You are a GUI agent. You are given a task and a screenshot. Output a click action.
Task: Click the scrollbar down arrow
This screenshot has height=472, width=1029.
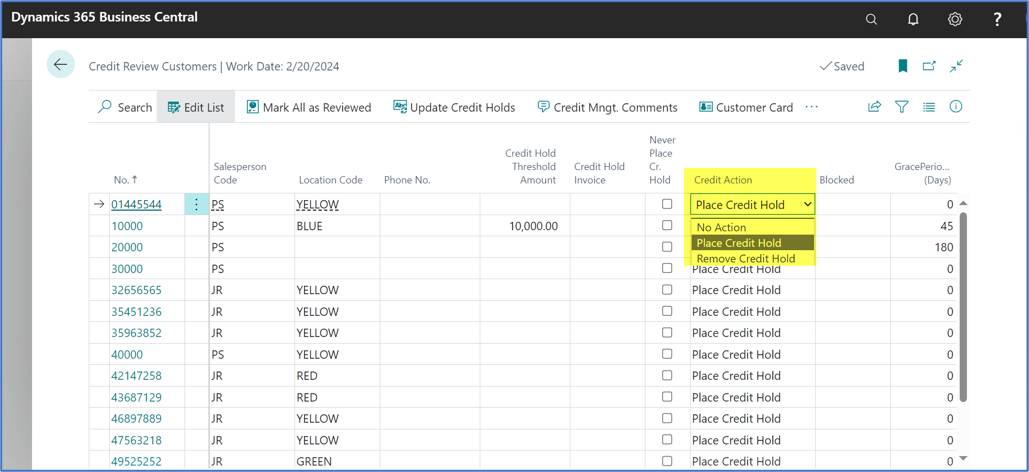coord(963,458)
